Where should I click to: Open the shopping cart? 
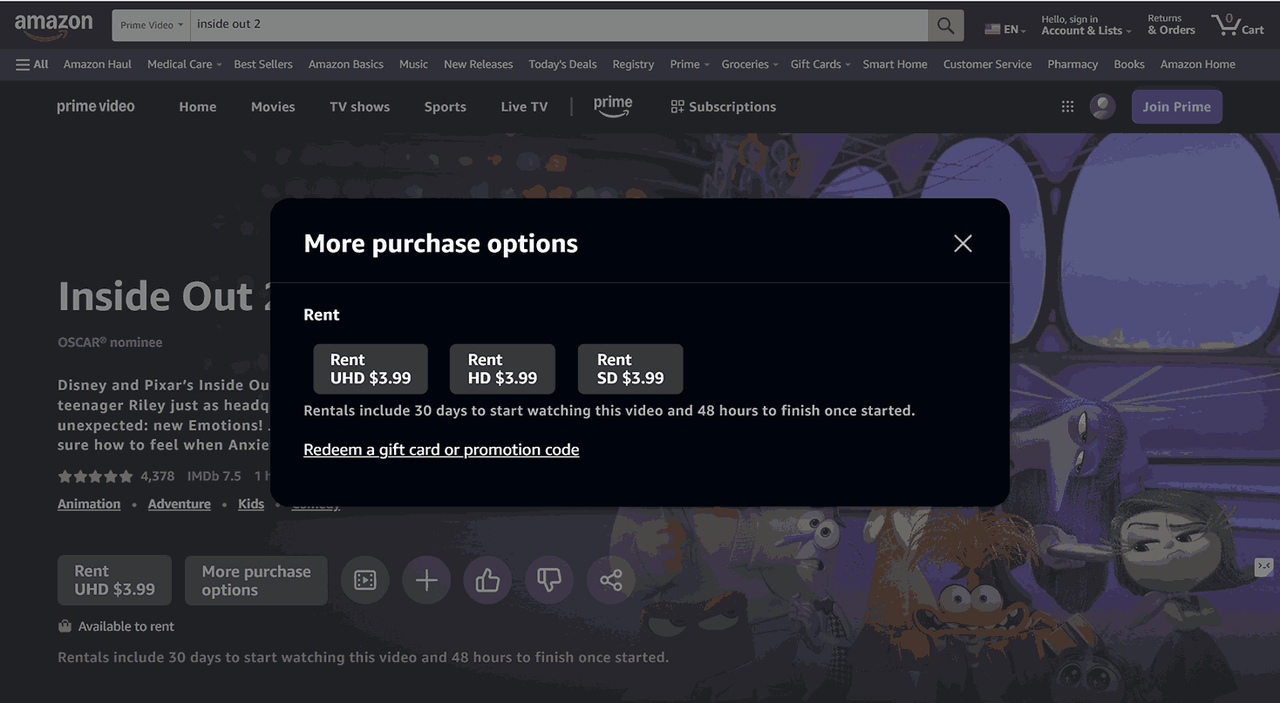pyautogui.click(x=1237, y=25)
